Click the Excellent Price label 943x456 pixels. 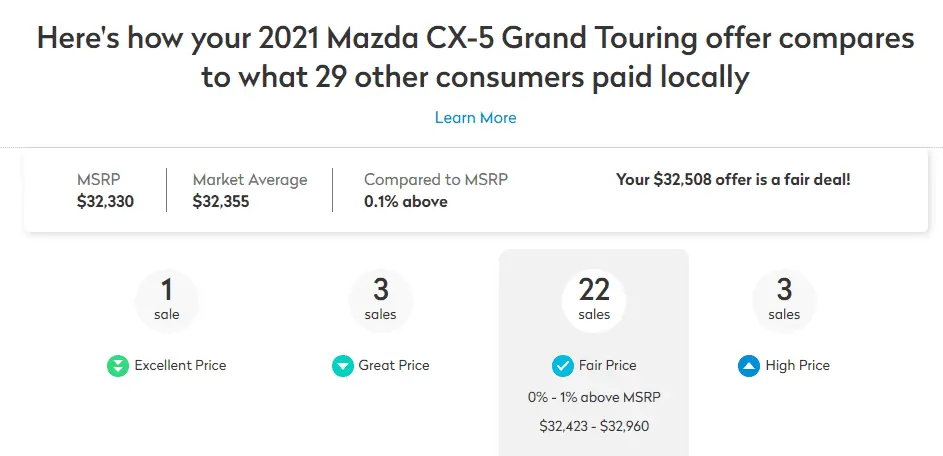point(180,366)
